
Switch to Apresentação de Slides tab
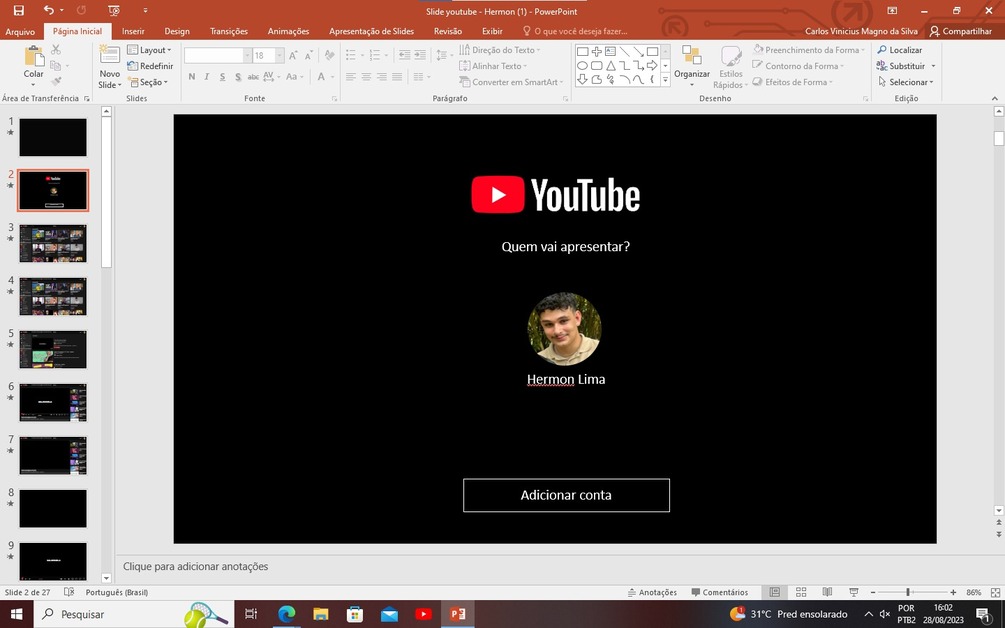click(372, 31)
